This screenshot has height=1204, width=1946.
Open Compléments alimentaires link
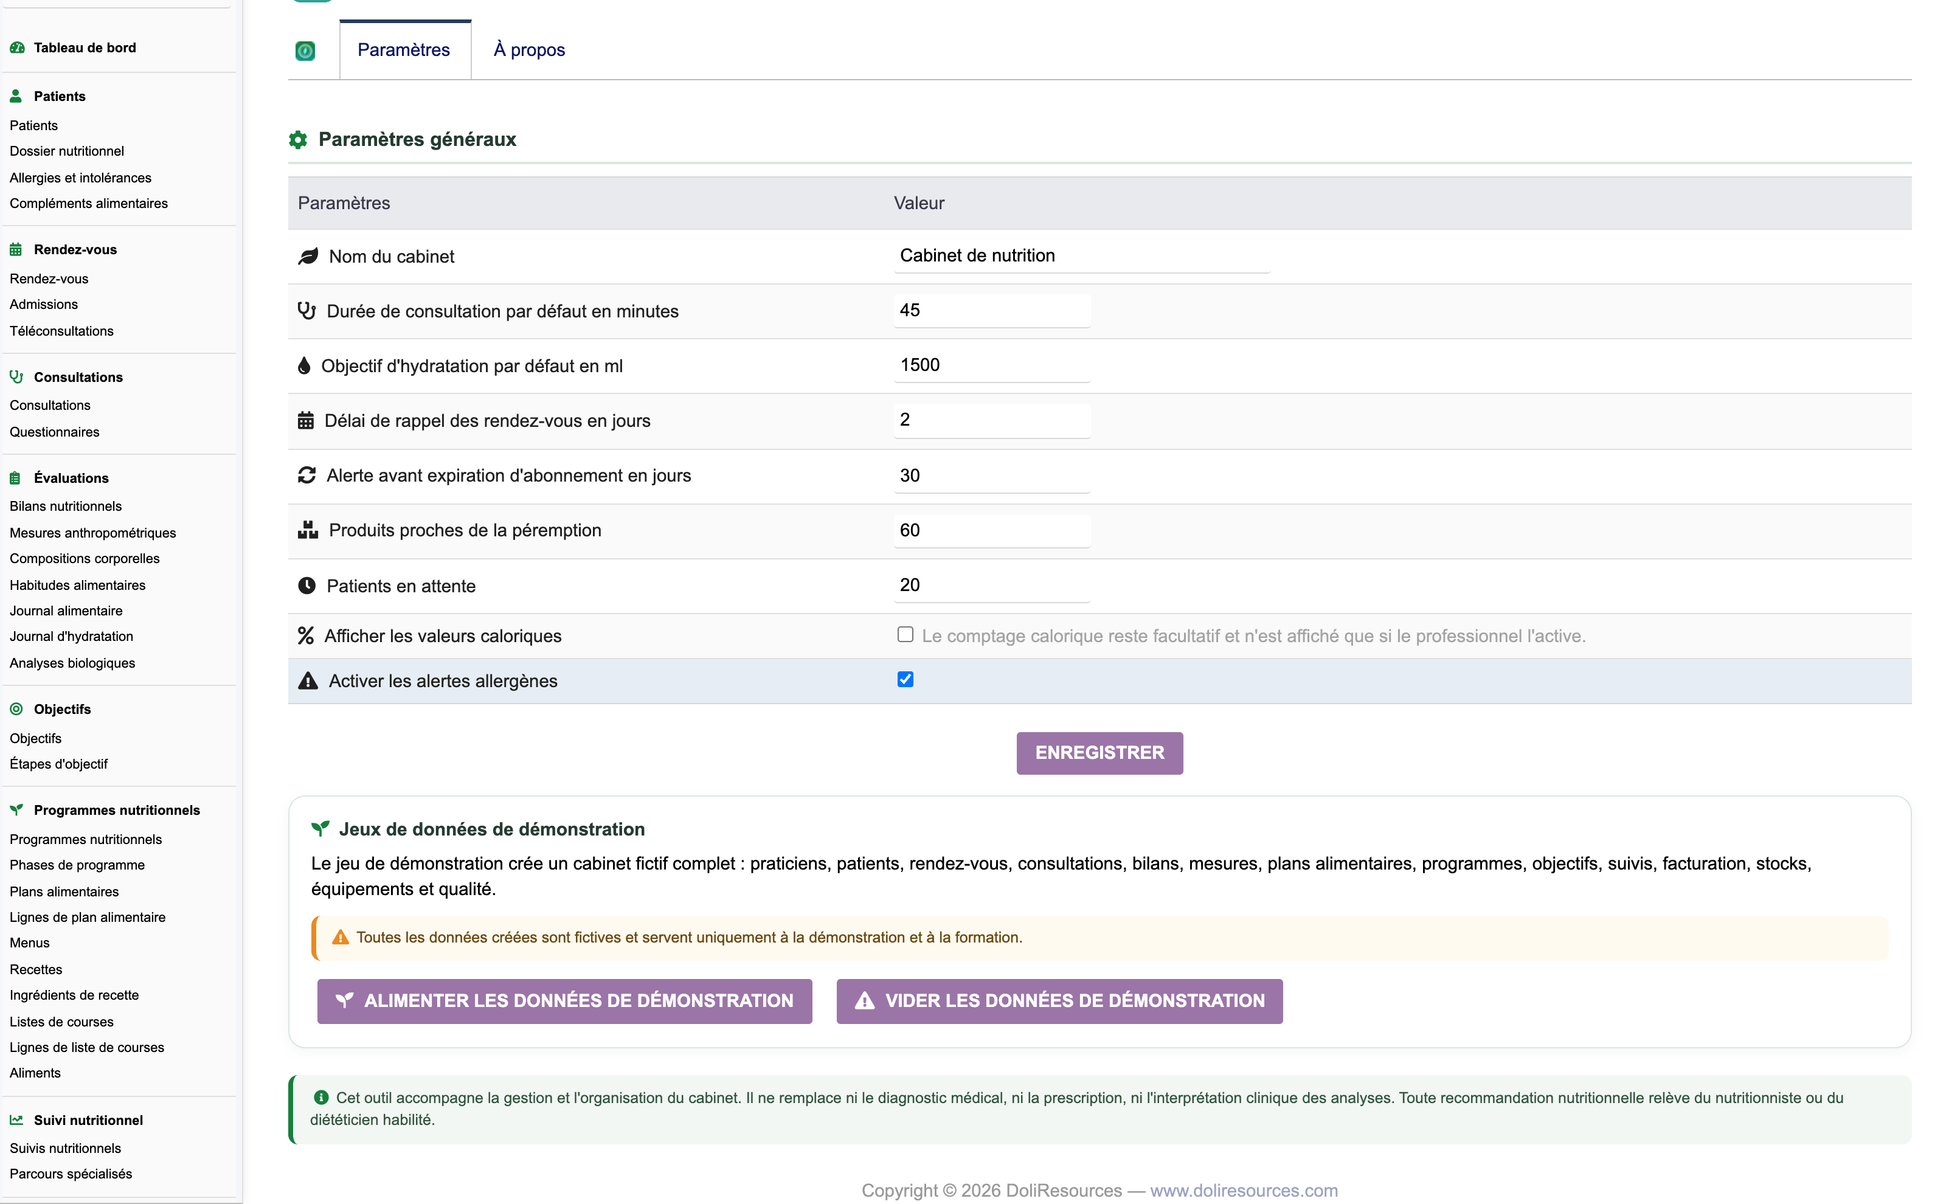[88, 203]
